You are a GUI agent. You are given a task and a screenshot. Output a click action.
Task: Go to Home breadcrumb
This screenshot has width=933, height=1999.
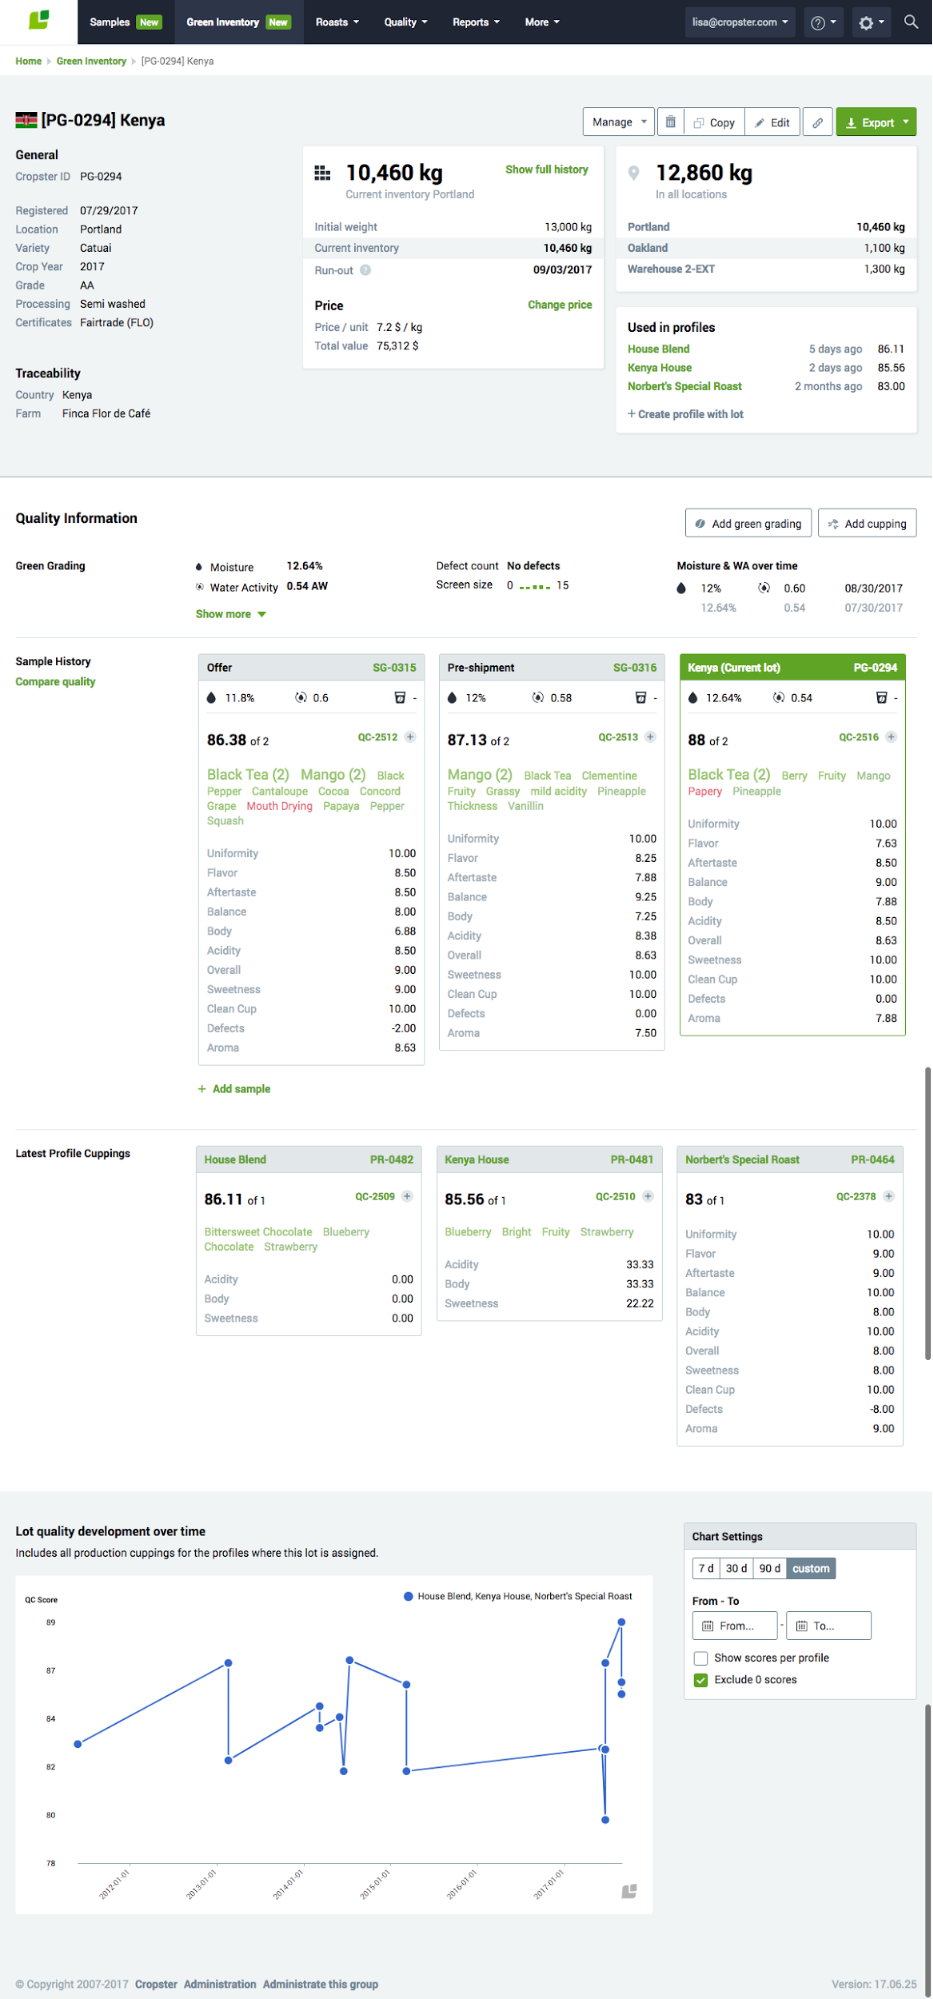(x=28, y=61)
